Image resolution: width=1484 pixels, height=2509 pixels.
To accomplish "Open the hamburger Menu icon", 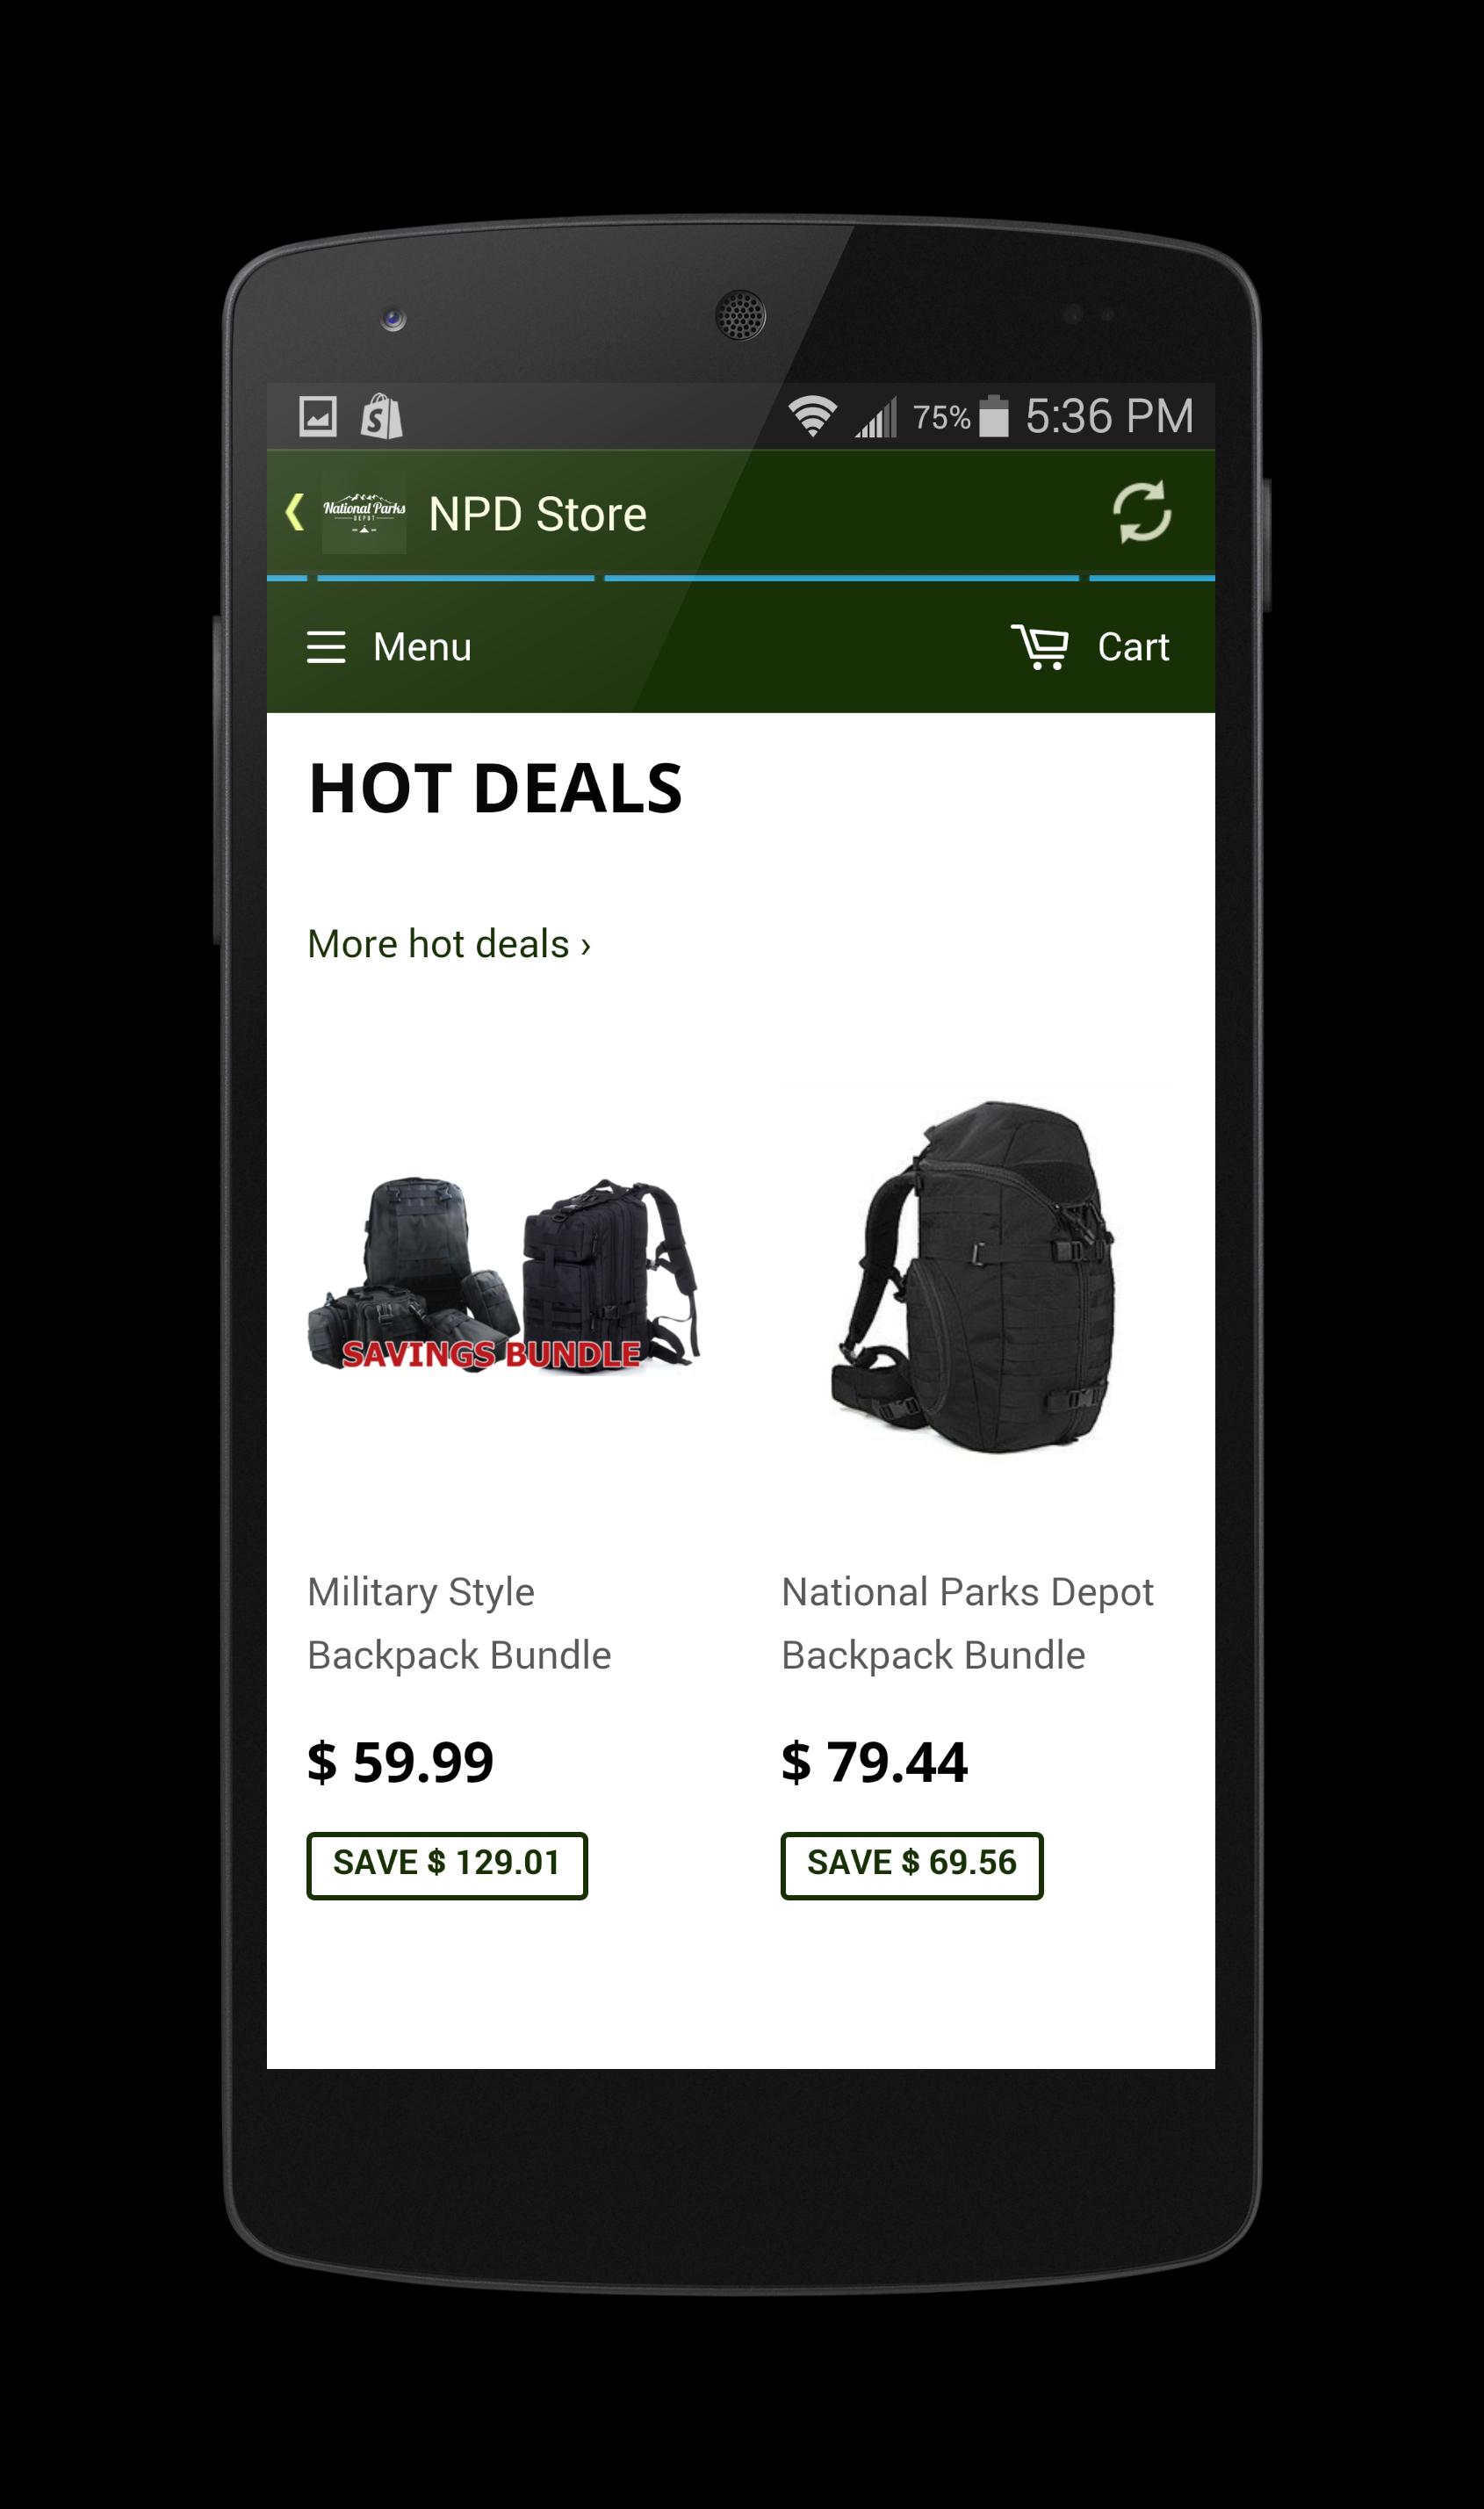I will [x=326, y=647].
